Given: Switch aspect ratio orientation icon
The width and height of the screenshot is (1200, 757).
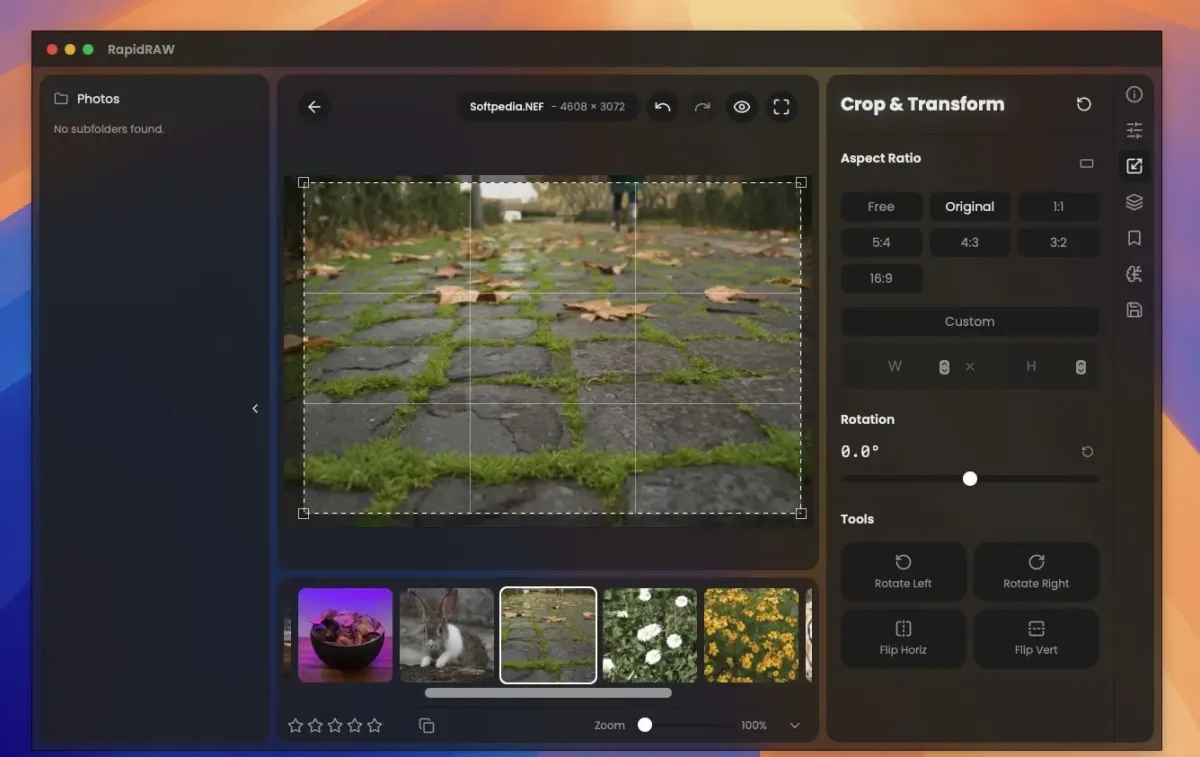Looking at the screenshot, I should pyautogui.click(x=1087, y=164).
